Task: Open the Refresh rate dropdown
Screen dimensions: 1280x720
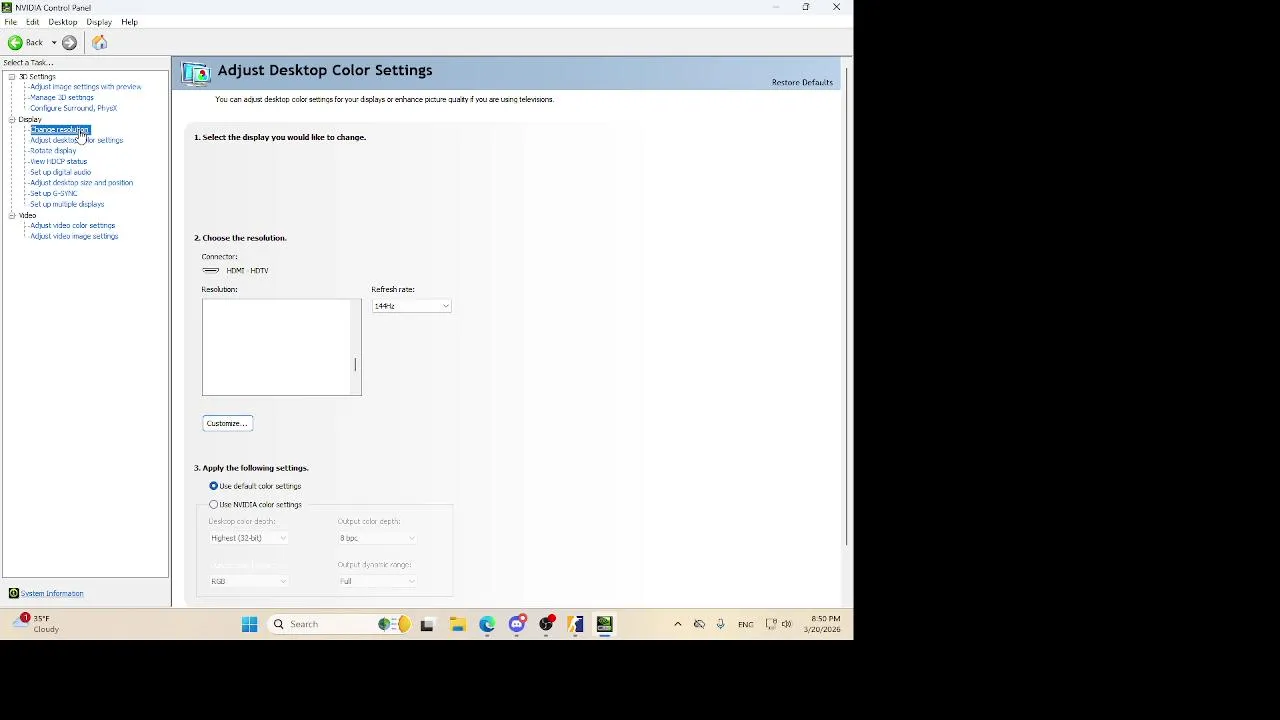Action: tap(411, 306)
